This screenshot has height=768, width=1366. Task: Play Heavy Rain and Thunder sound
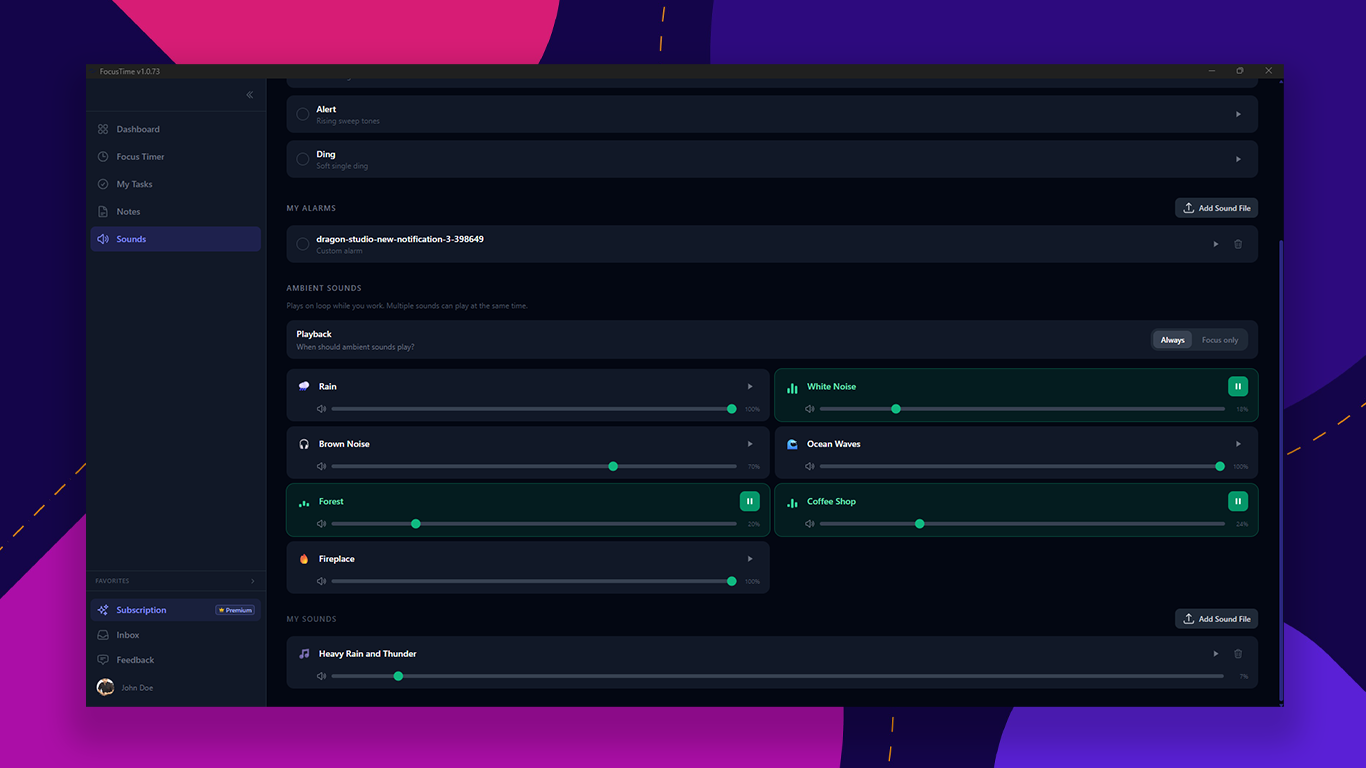pyautogui.click(x=1216, y=654)
